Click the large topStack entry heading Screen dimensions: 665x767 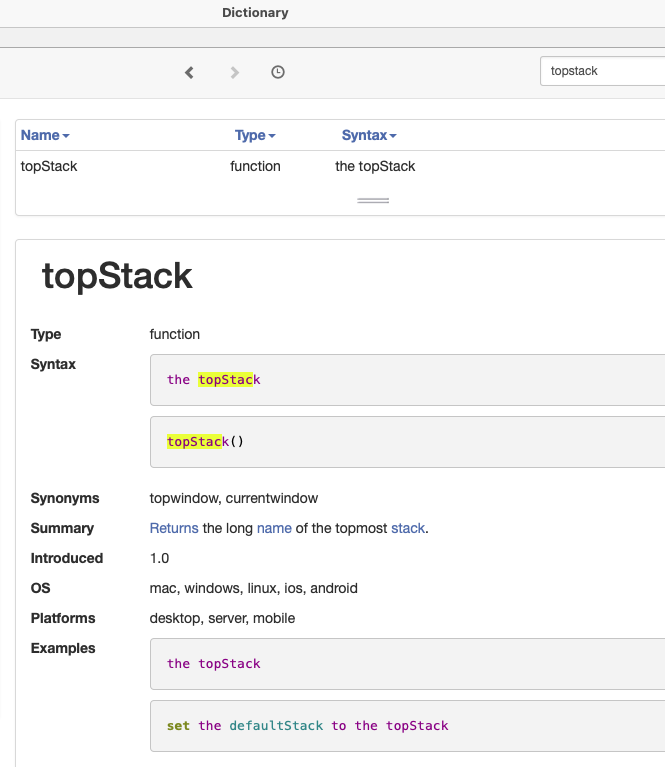117,276
